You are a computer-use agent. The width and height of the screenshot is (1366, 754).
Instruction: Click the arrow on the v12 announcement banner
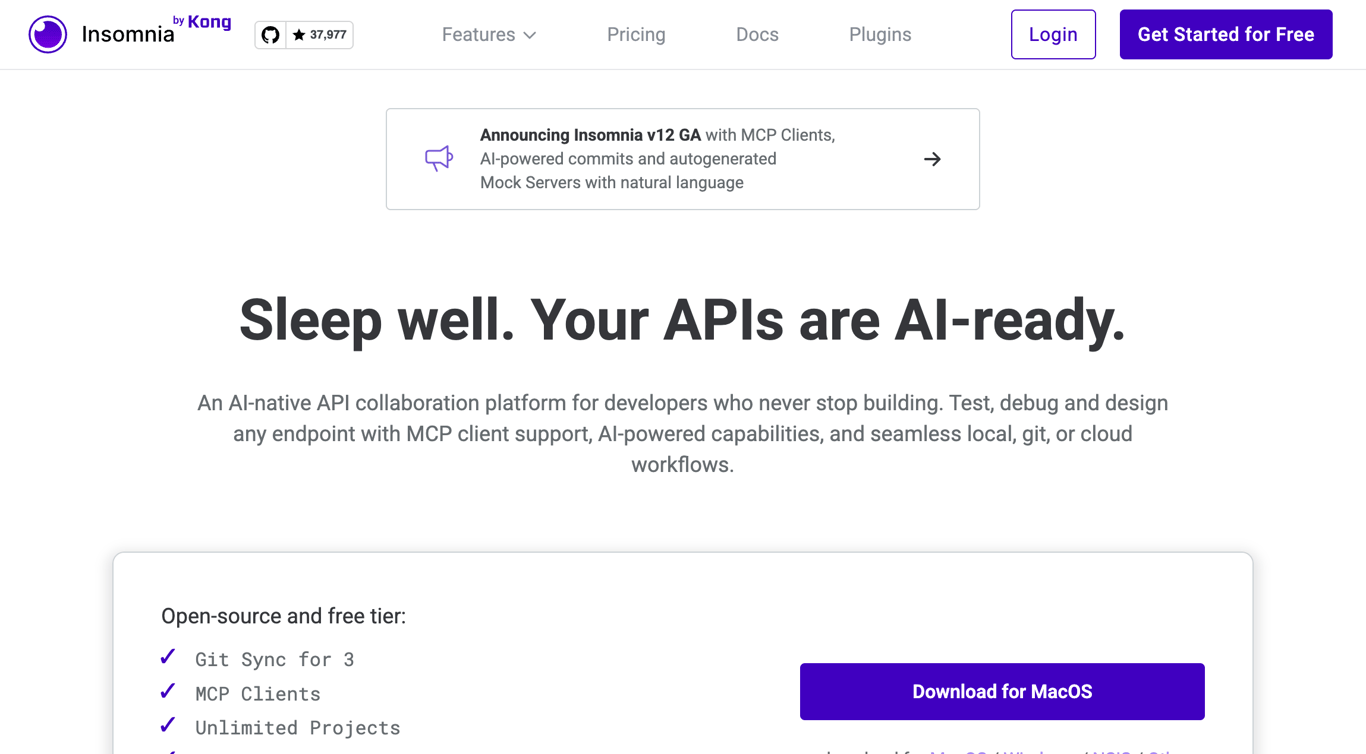coord(931,158)
